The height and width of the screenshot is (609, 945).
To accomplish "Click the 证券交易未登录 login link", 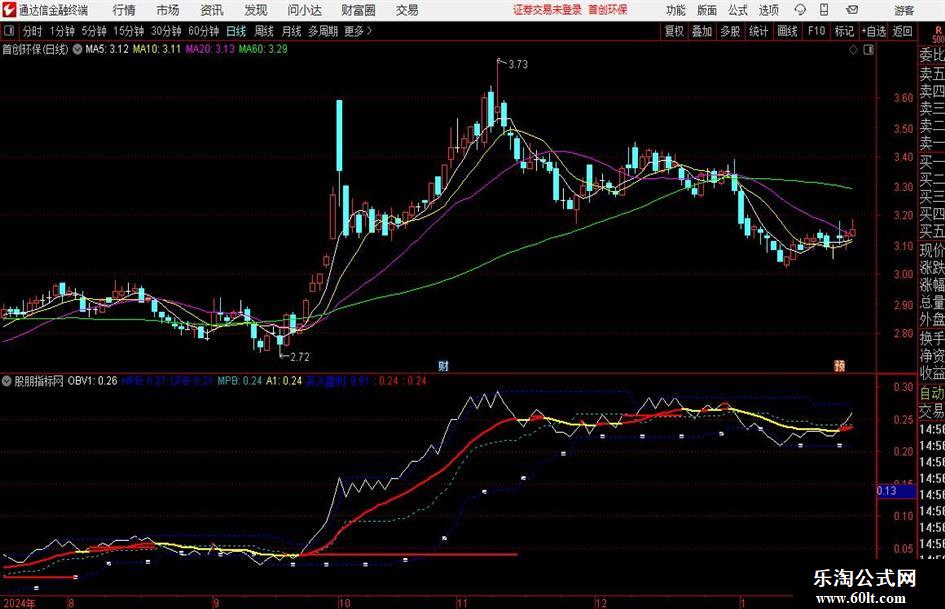I will [547, 10].
